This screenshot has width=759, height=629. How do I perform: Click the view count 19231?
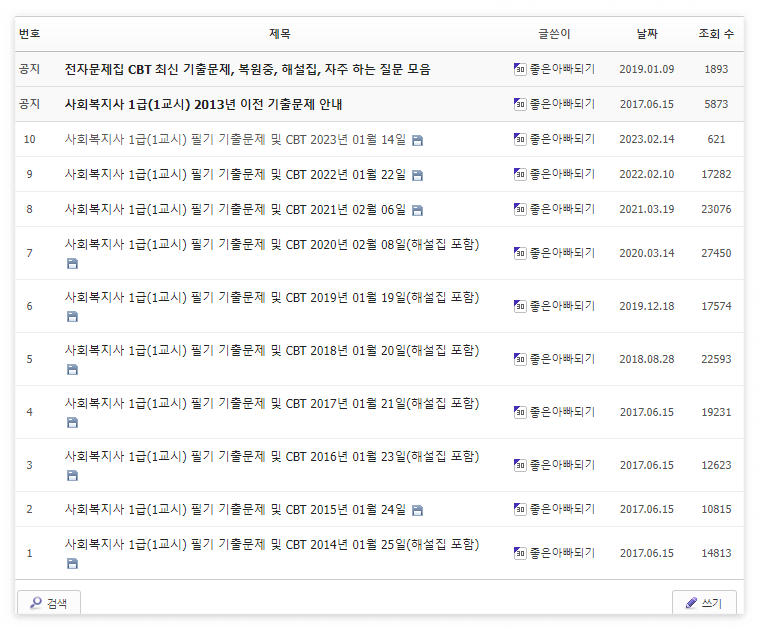[716, 412]
